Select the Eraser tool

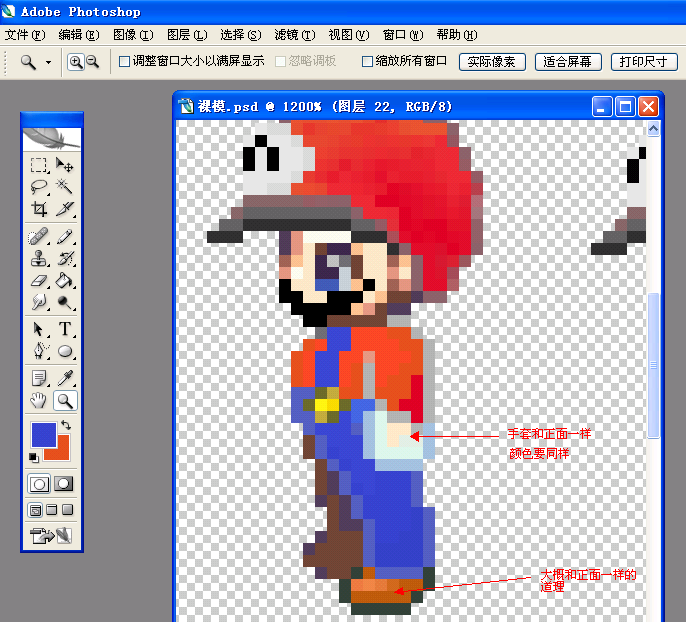click(x=38, y=280)
